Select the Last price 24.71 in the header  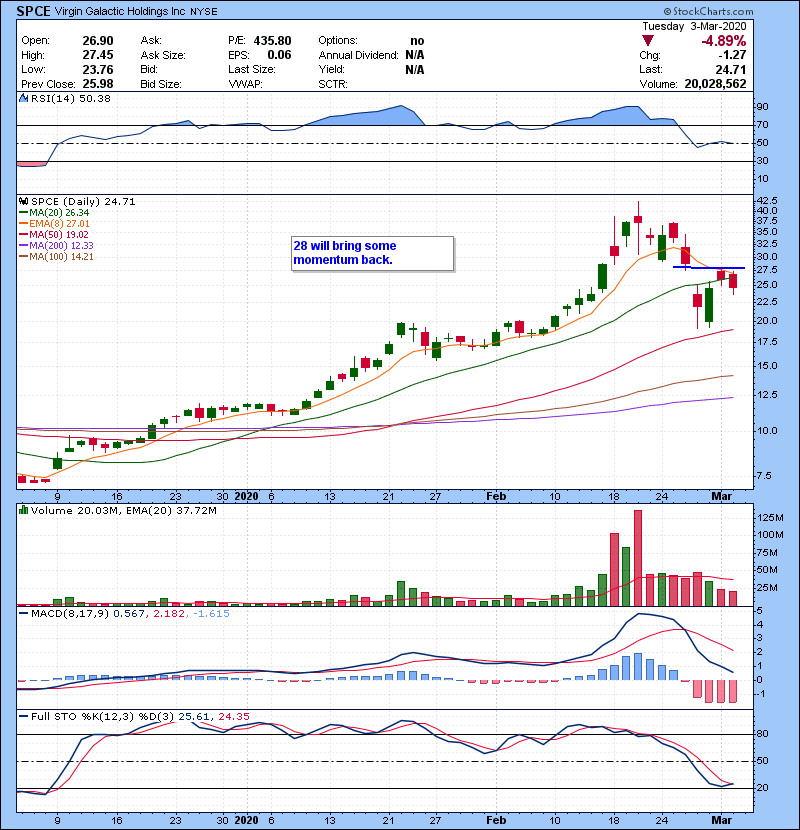click(x=731, y=70)
